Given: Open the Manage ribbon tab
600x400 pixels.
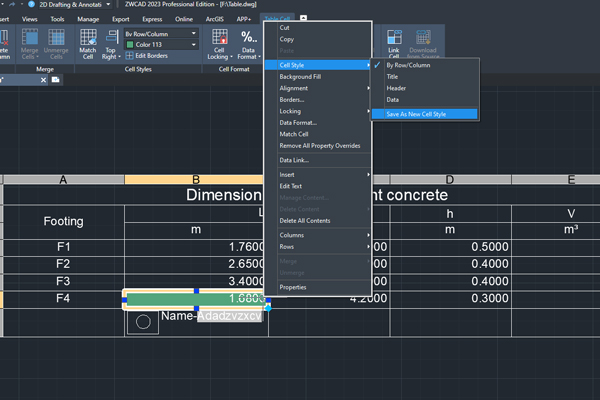Looking at the screenshot, I should pos(88,19).
